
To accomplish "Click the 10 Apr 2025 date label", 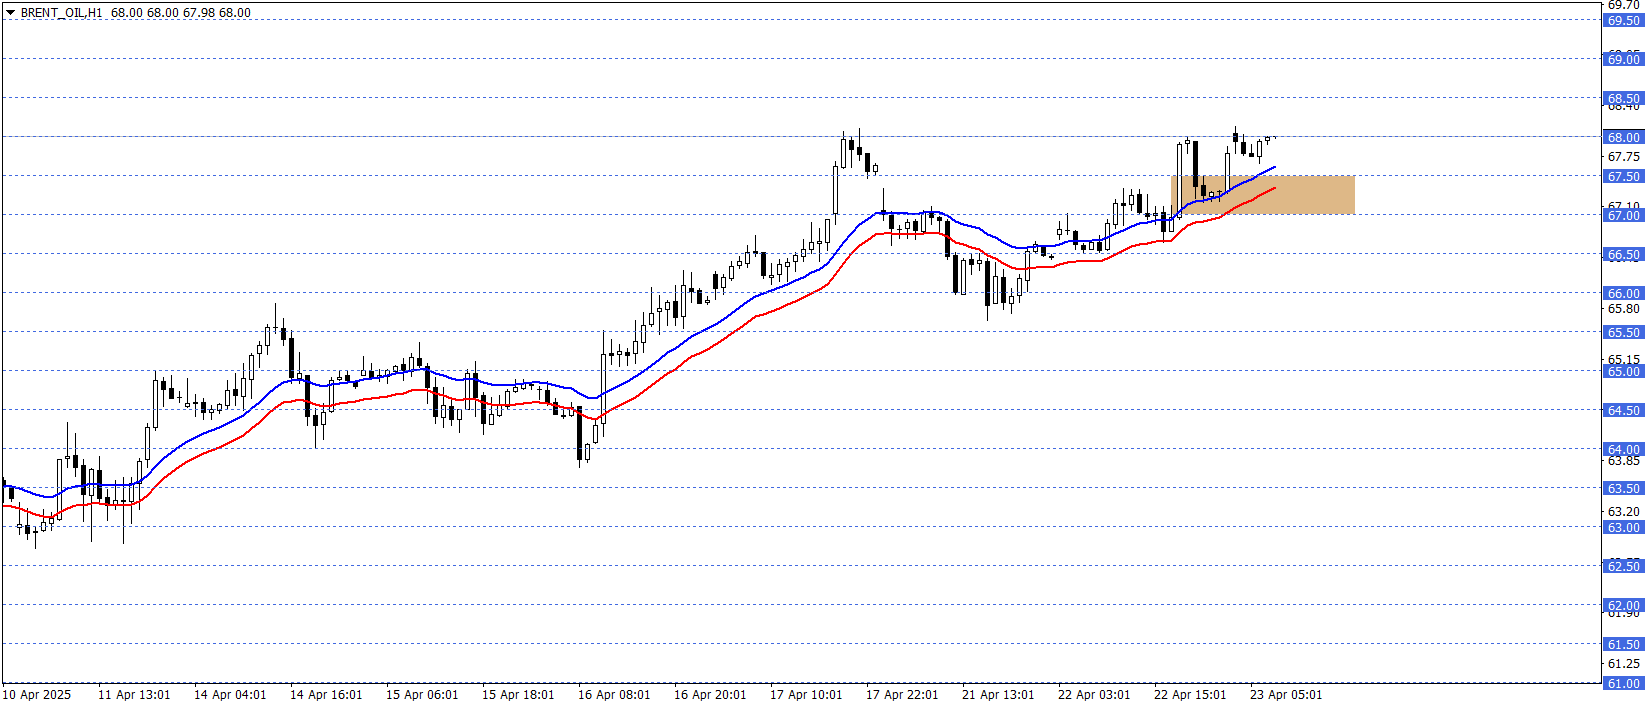I will pos(37,695).
